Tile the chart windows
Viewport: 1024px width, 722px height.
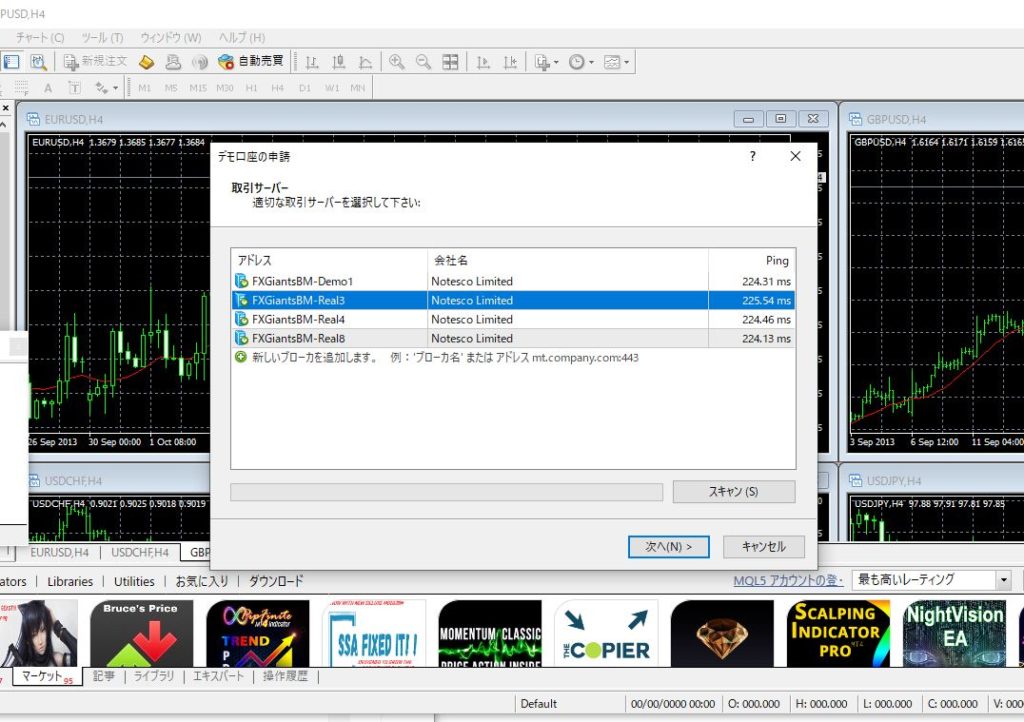pyautogui.click(x=451, y=62)
